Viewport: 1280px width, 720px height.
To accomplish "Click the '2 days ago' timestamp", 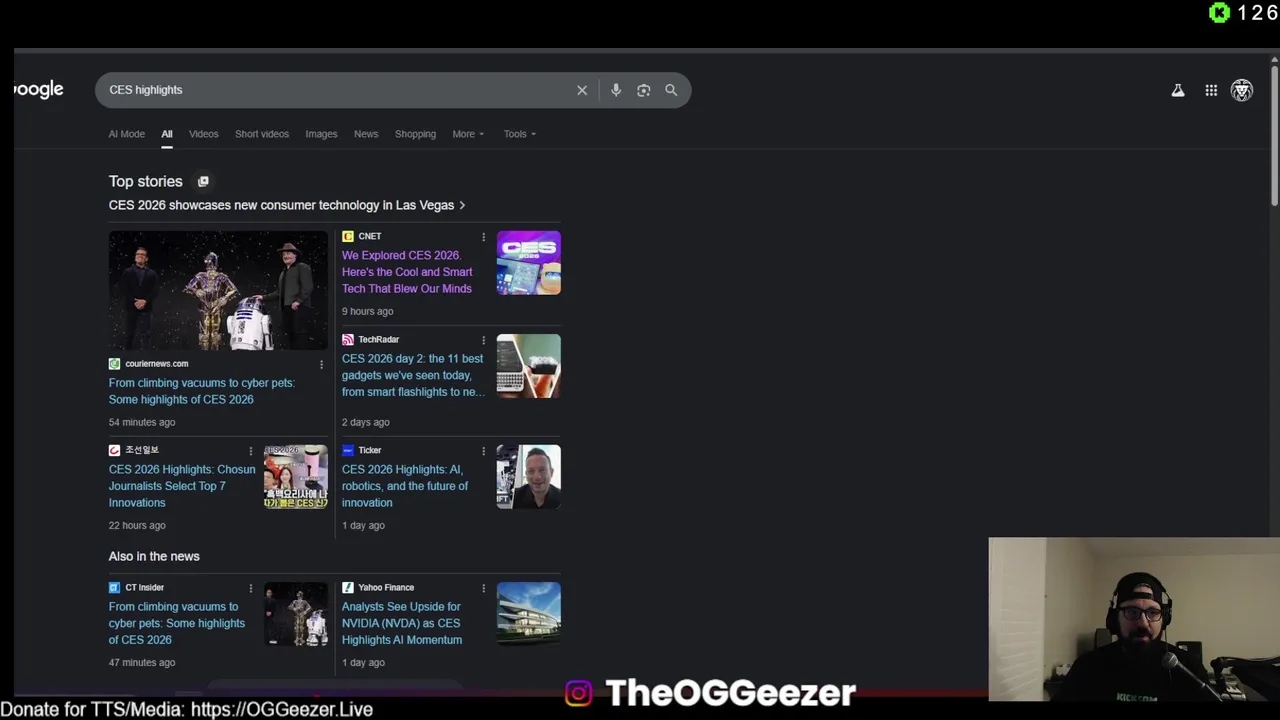I will click(x=366, y=422).
